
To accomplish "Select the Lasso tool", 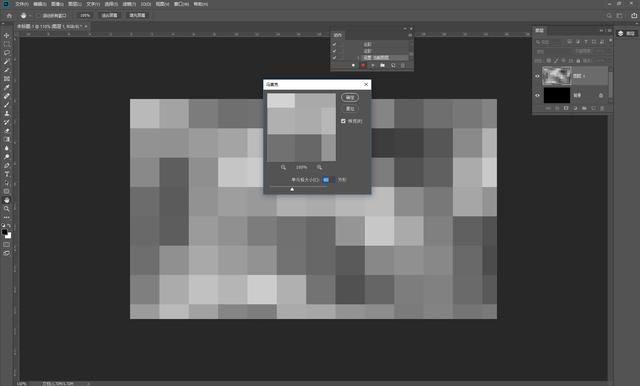I will point(7,53).
